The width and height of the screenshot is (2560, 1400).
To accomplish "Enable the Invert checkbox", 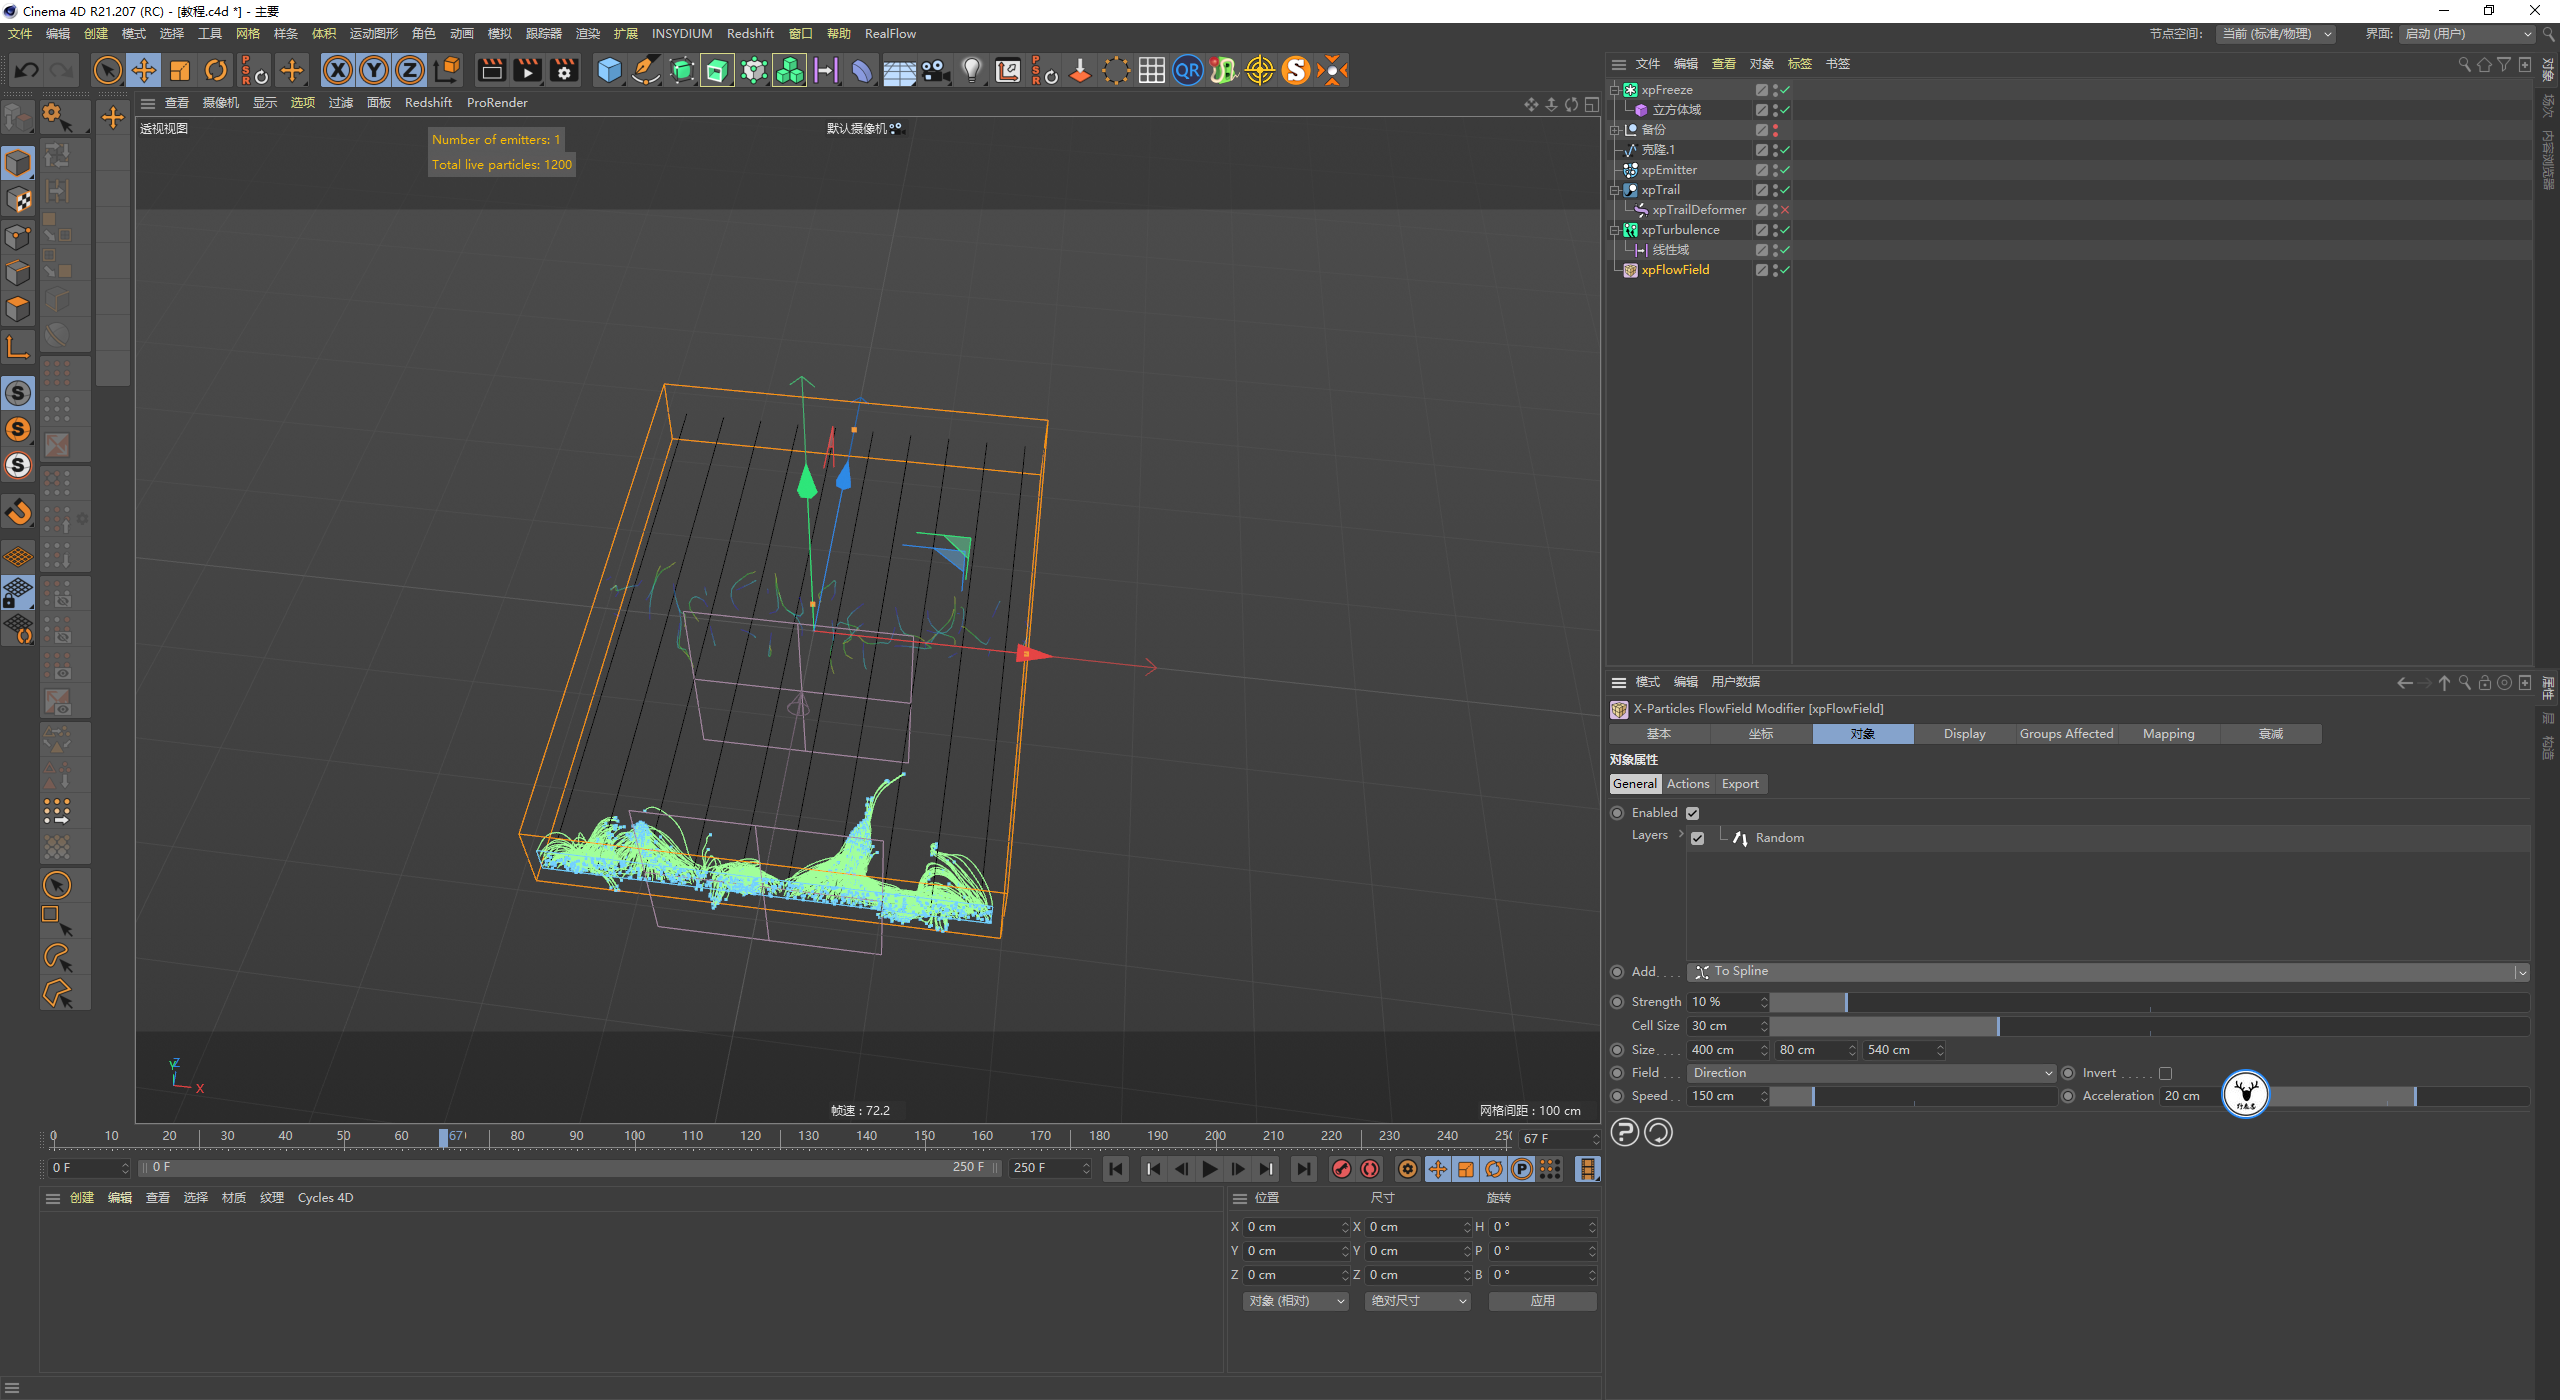I will pos(2165,1073).
